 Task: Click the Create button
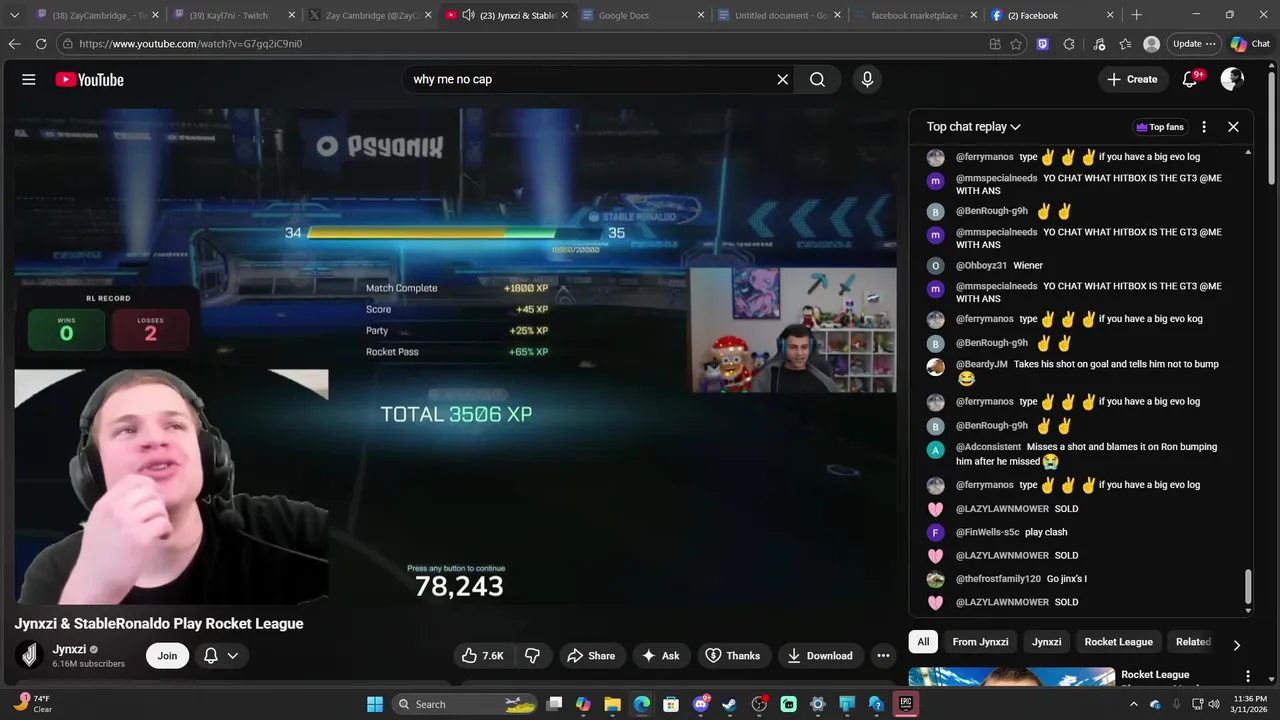pyautogui.click(x=1133, y=80)
